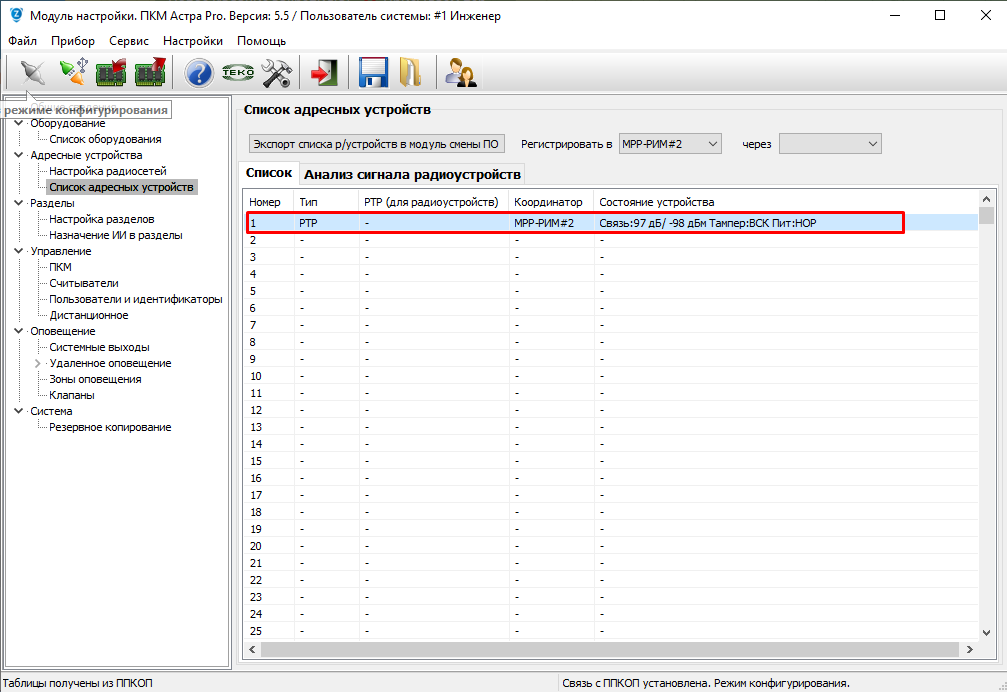This screenshot has height=692, width=1007.
Task: Open help with the blue question mark icon
Action: click(x=199, y=73)
